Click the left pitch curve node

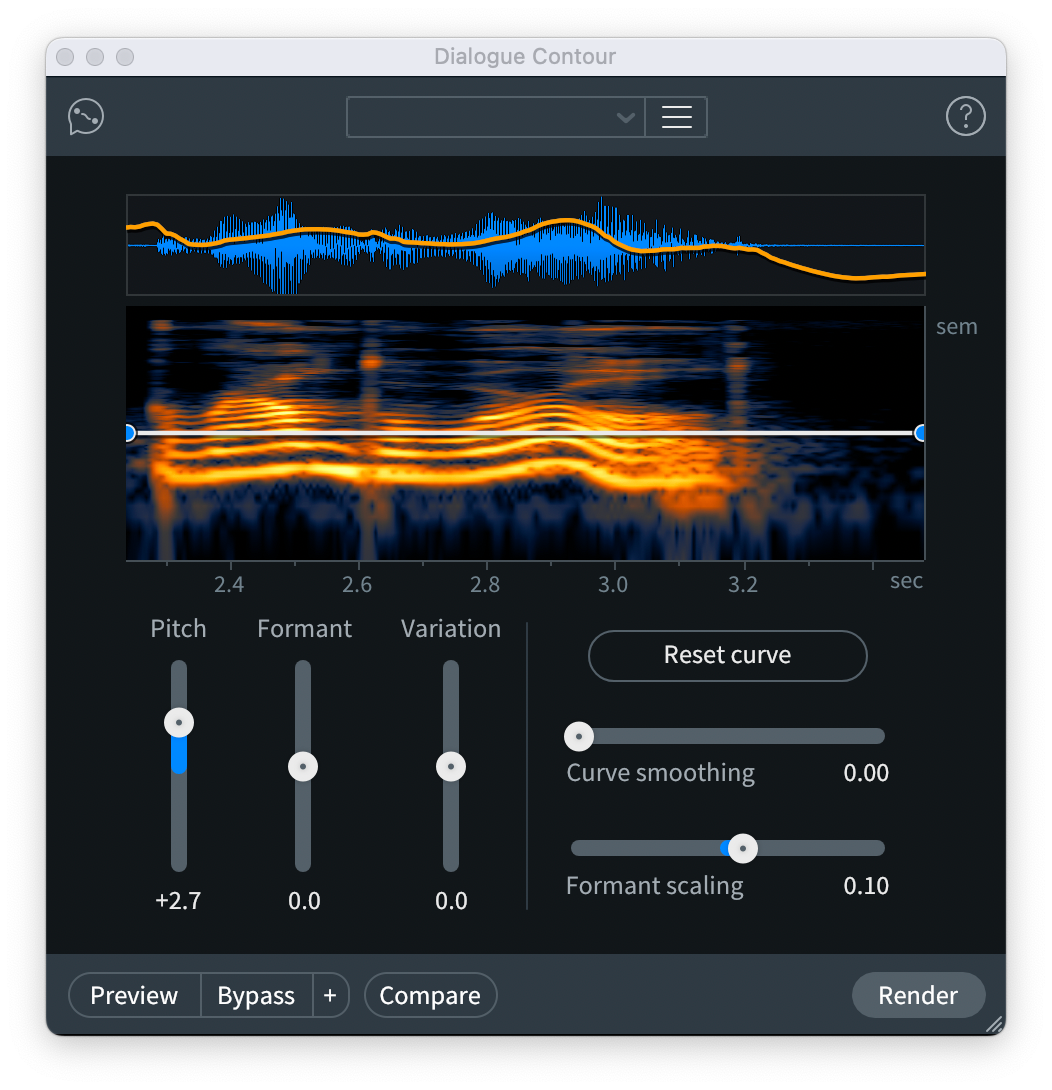point(130,433)
